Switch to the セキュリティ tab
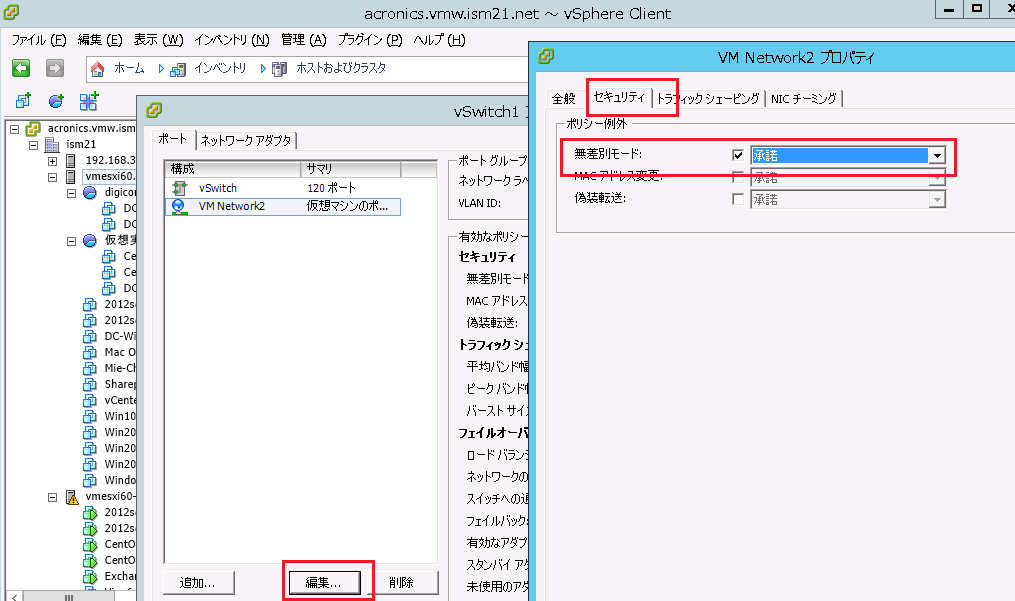 619,97
